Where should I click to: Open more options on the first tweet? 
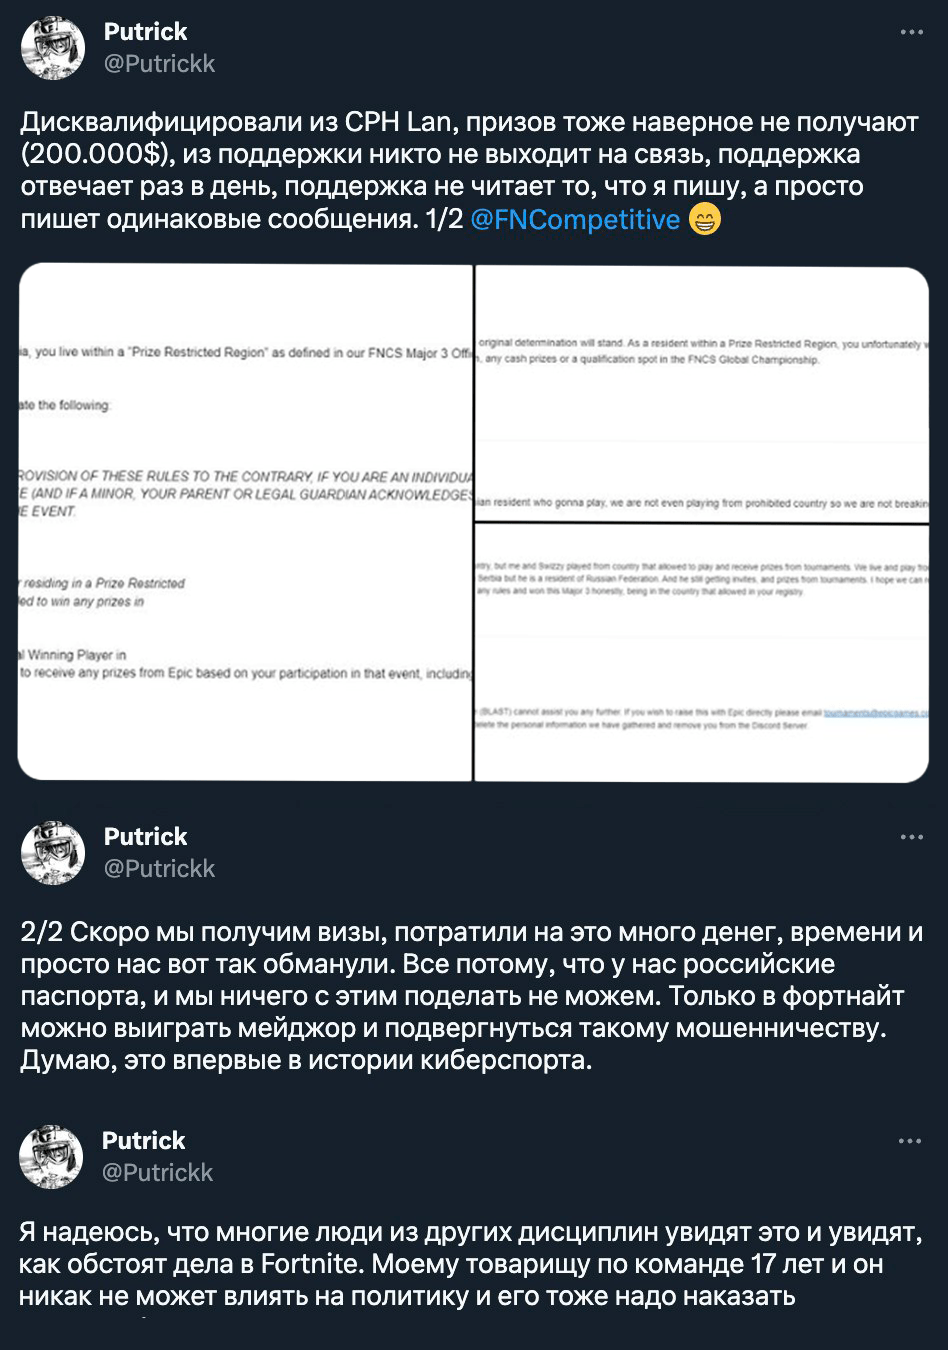tap(911, 32)
